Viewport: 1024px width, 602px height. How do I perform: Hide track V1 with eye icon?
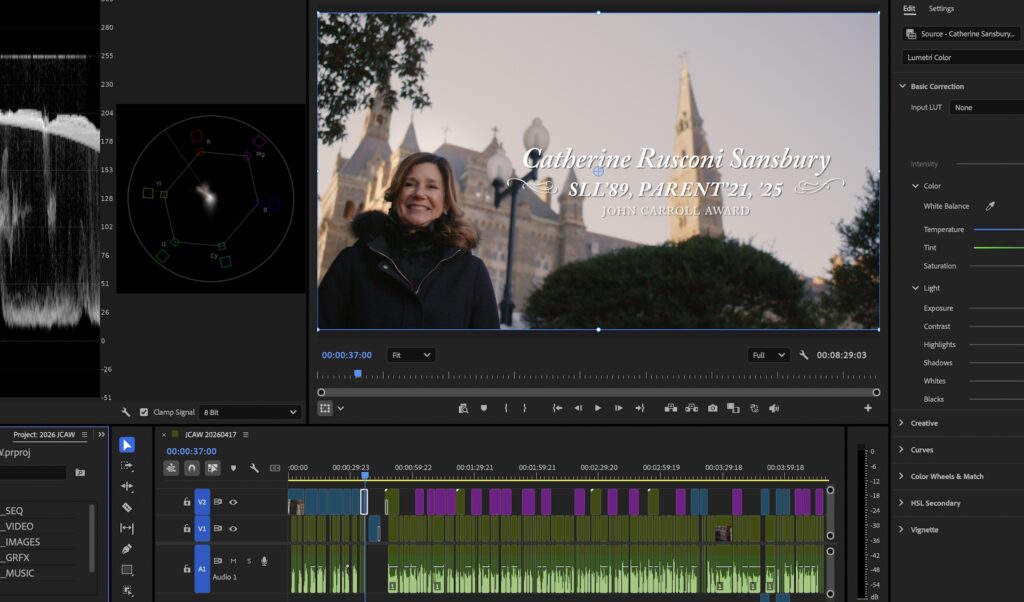point(233,529)
